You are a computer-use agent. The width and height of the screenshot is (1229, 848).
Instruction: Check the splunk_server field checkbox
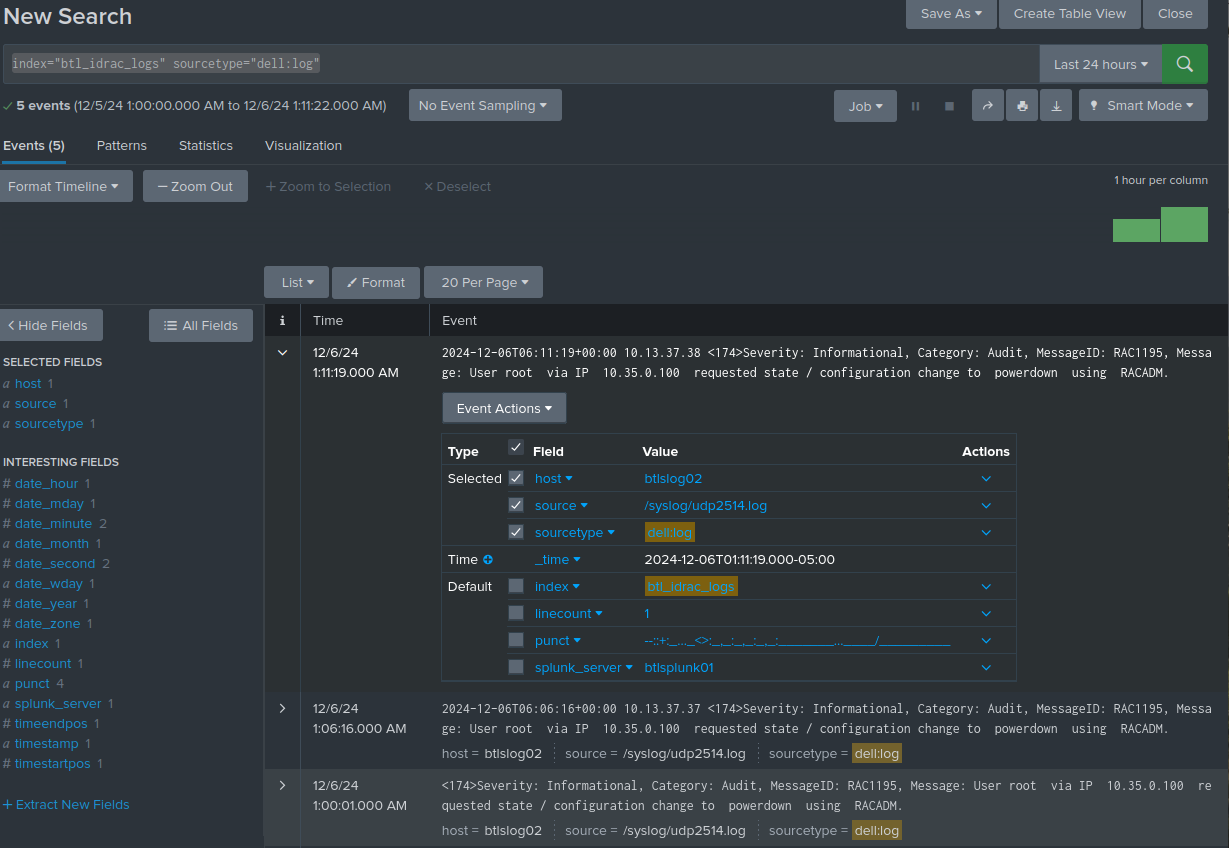pos(516,667)
